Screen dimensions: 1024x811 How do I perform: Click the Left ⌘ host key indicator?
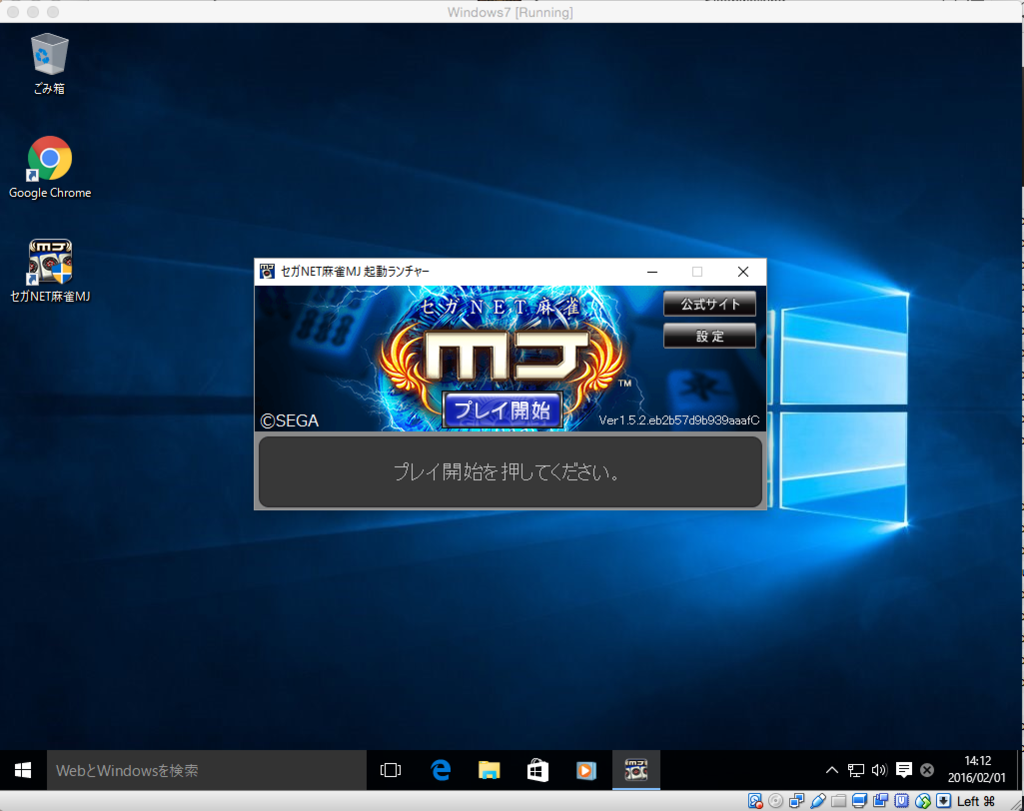[x=976, y=801]
